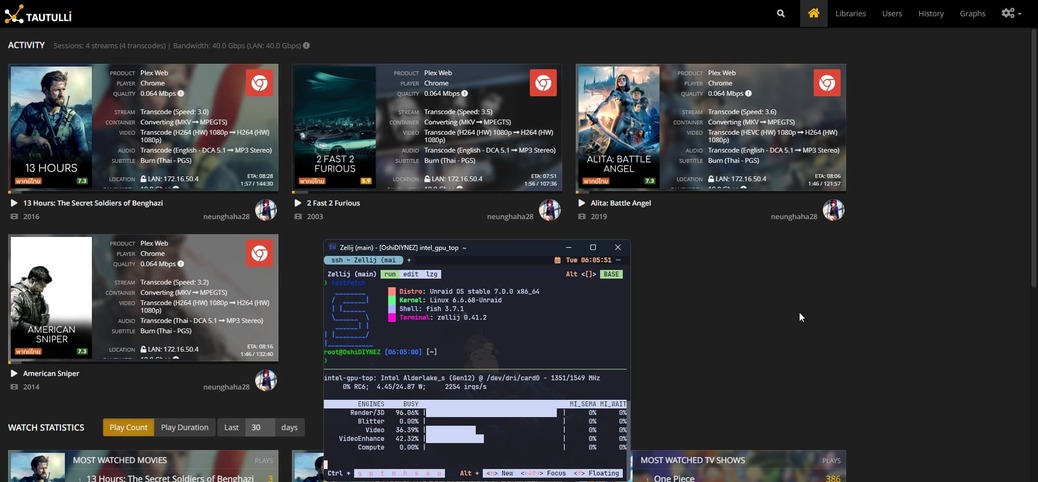Click the Chrome platform icon on Alita card

pos(827,83)
